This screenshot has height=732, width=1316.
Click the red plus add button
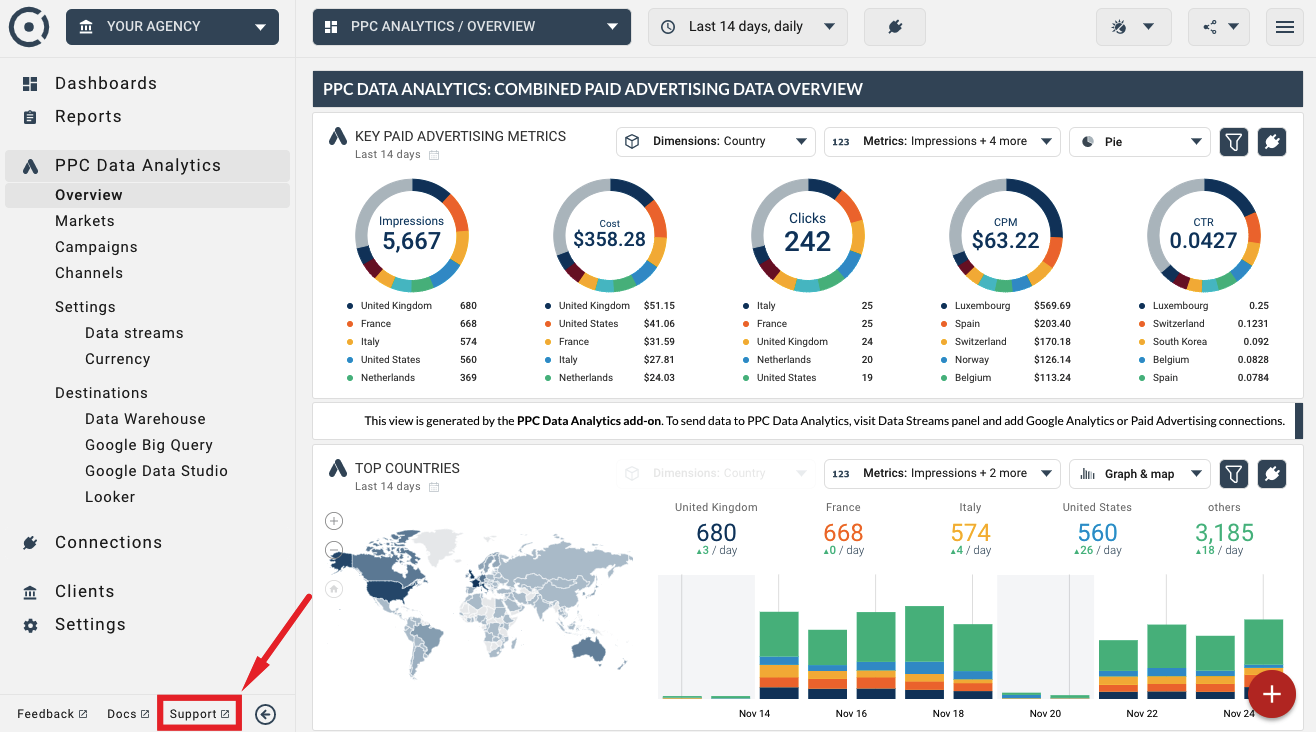pos(1272,695)
